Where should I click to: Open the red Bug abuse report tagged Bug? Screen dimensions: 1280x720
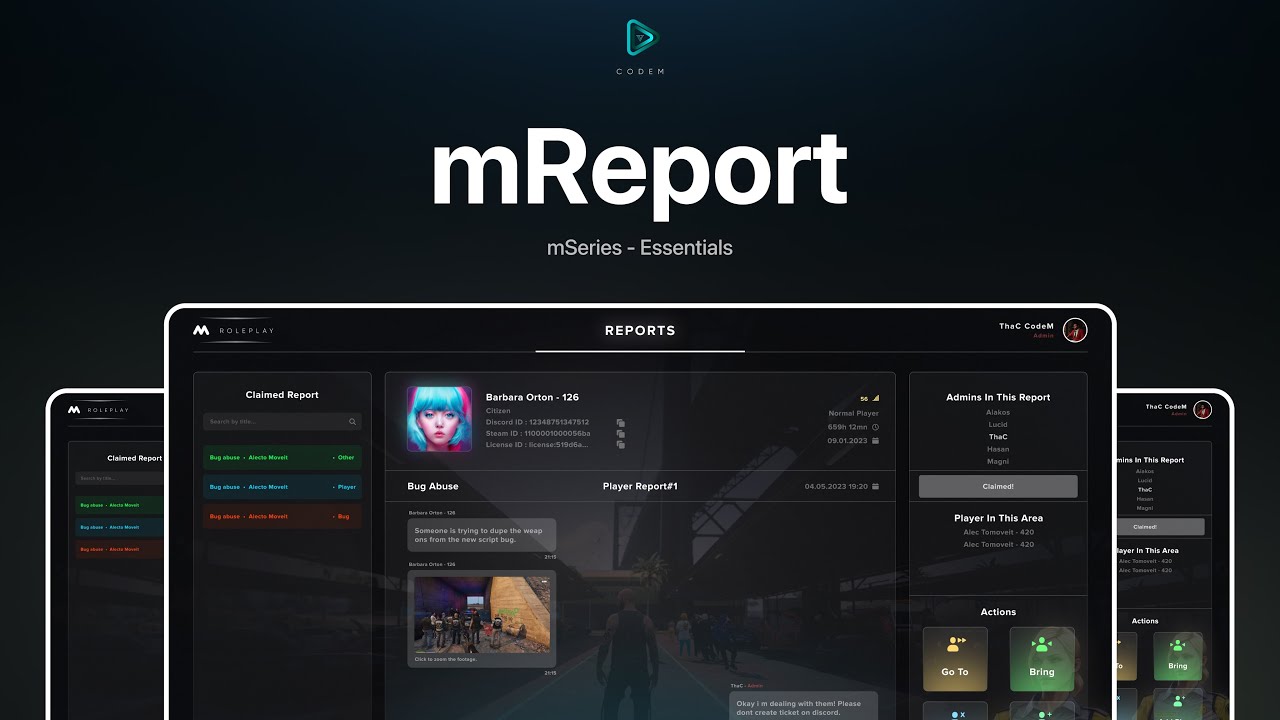pos(282,516)
